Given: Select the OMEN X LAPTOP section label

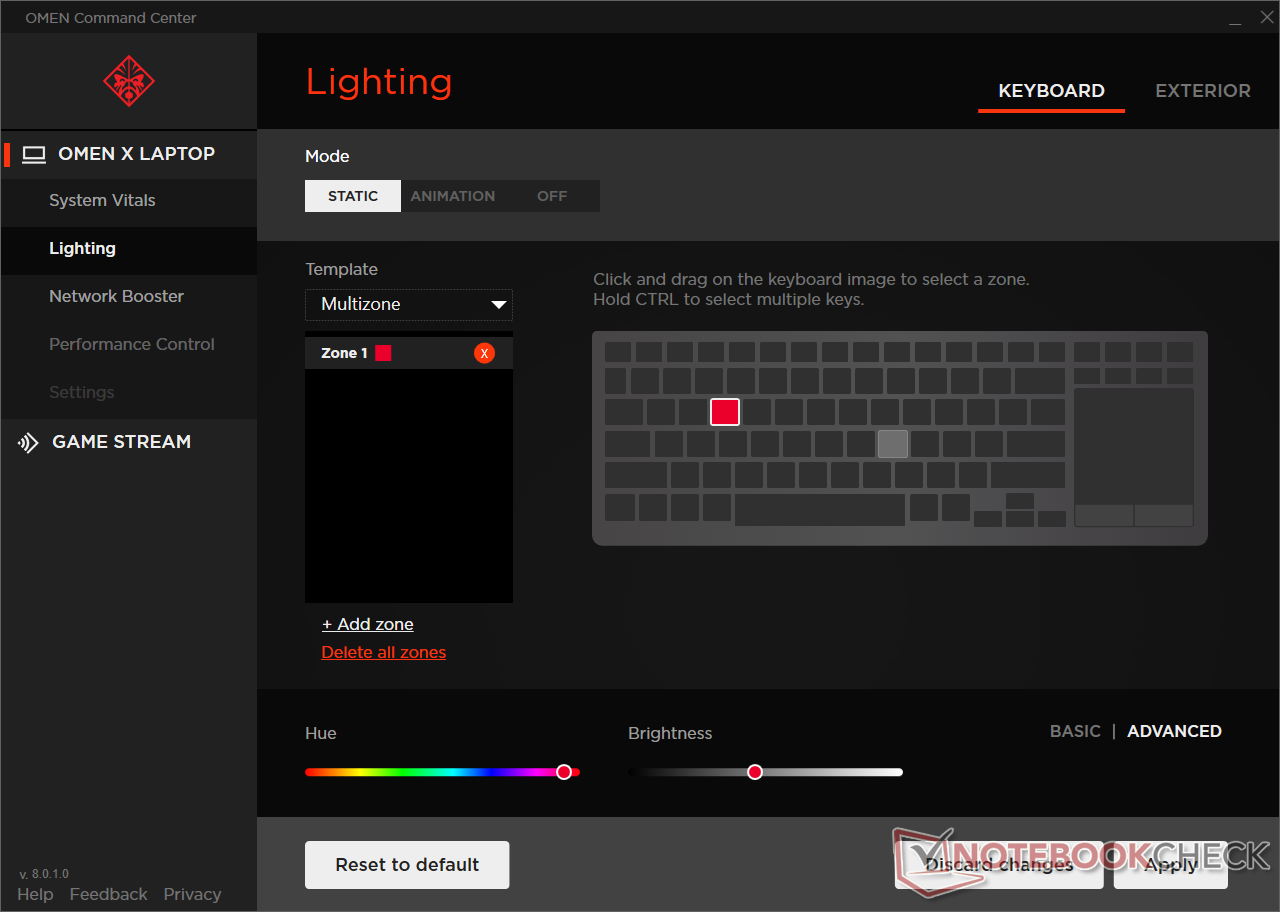Looking at the screenshot, I should tap(136, 154).
